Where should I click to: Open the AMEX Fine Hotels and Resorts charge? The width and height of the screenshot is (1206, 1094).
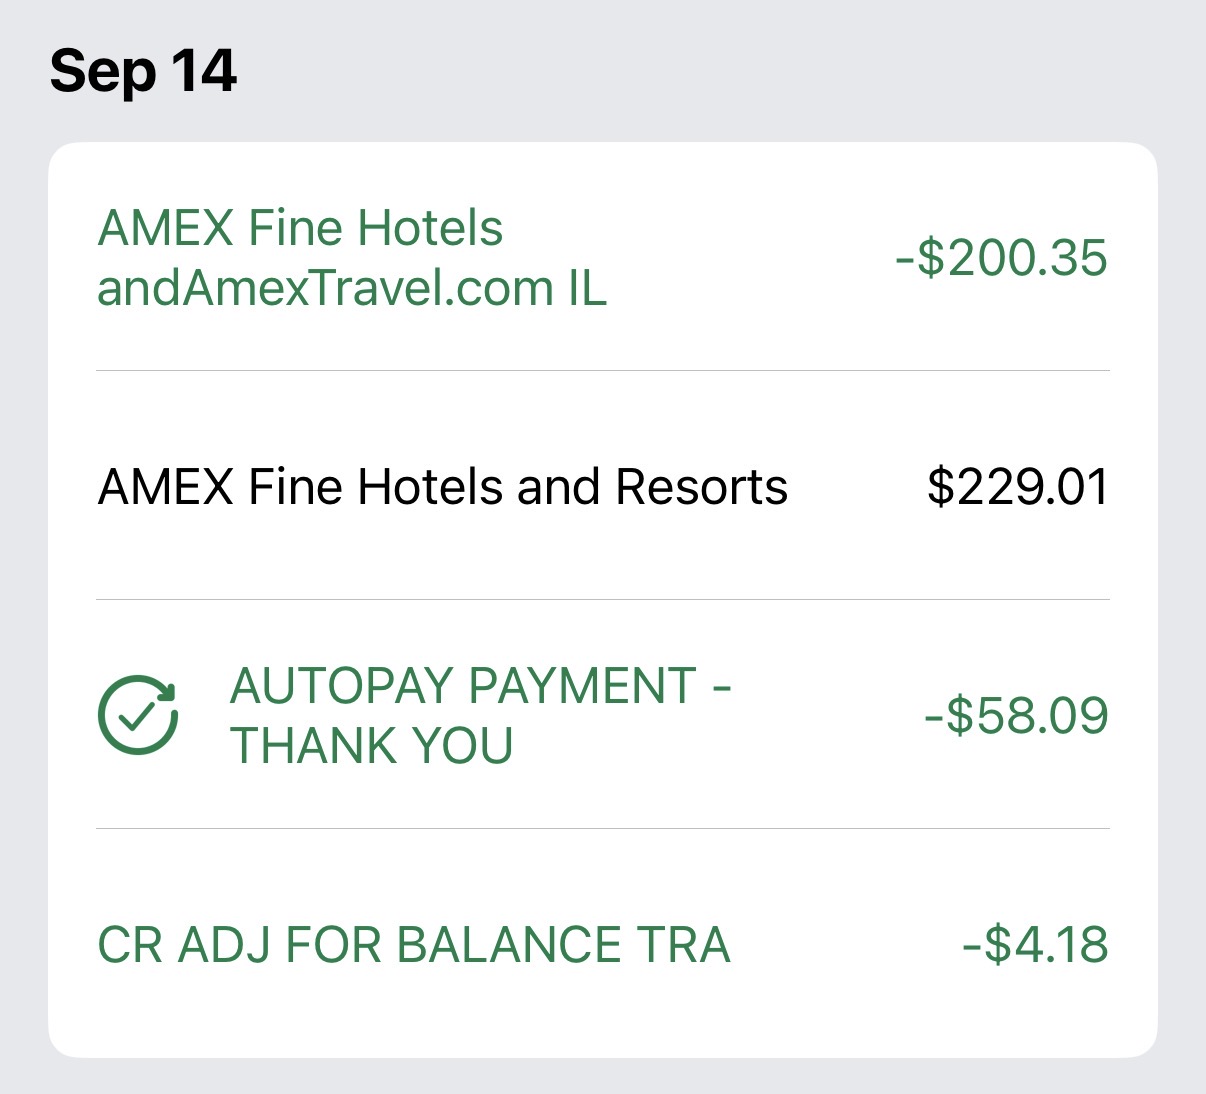point(442,487)
